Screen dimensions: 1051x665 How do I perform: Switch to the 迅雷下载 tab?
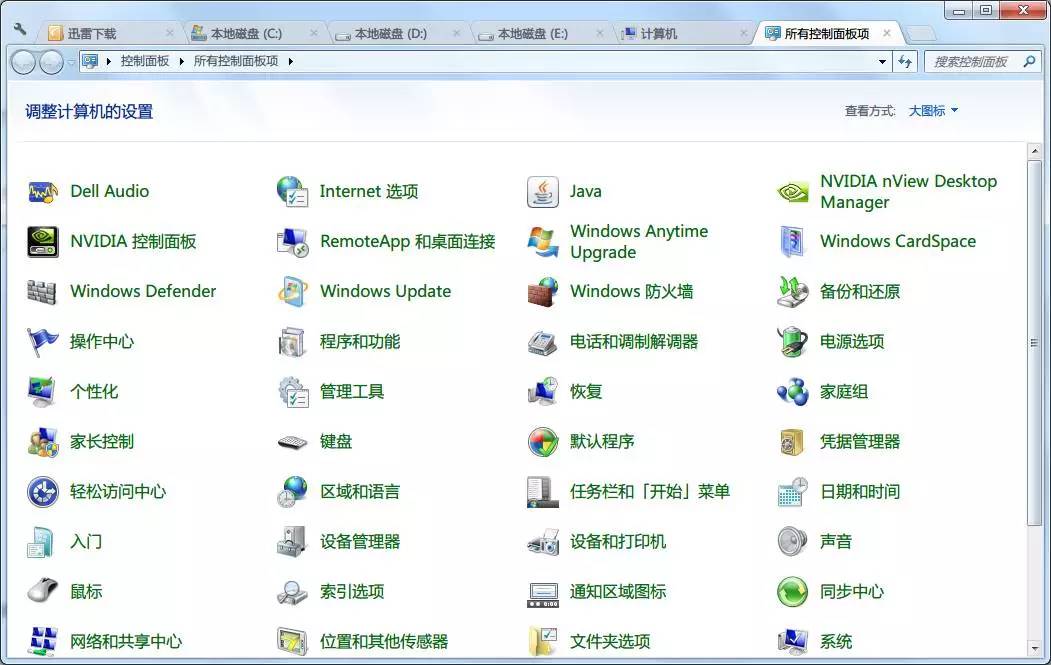point(107,34)
